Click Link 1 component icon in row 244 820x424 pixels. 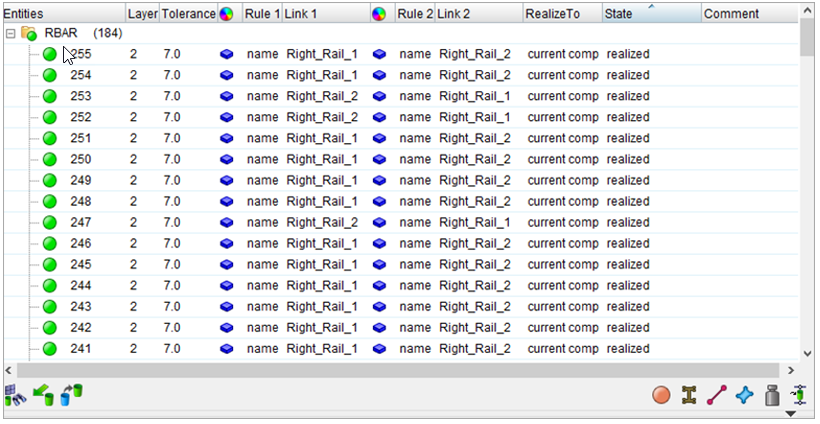[226, 285]
